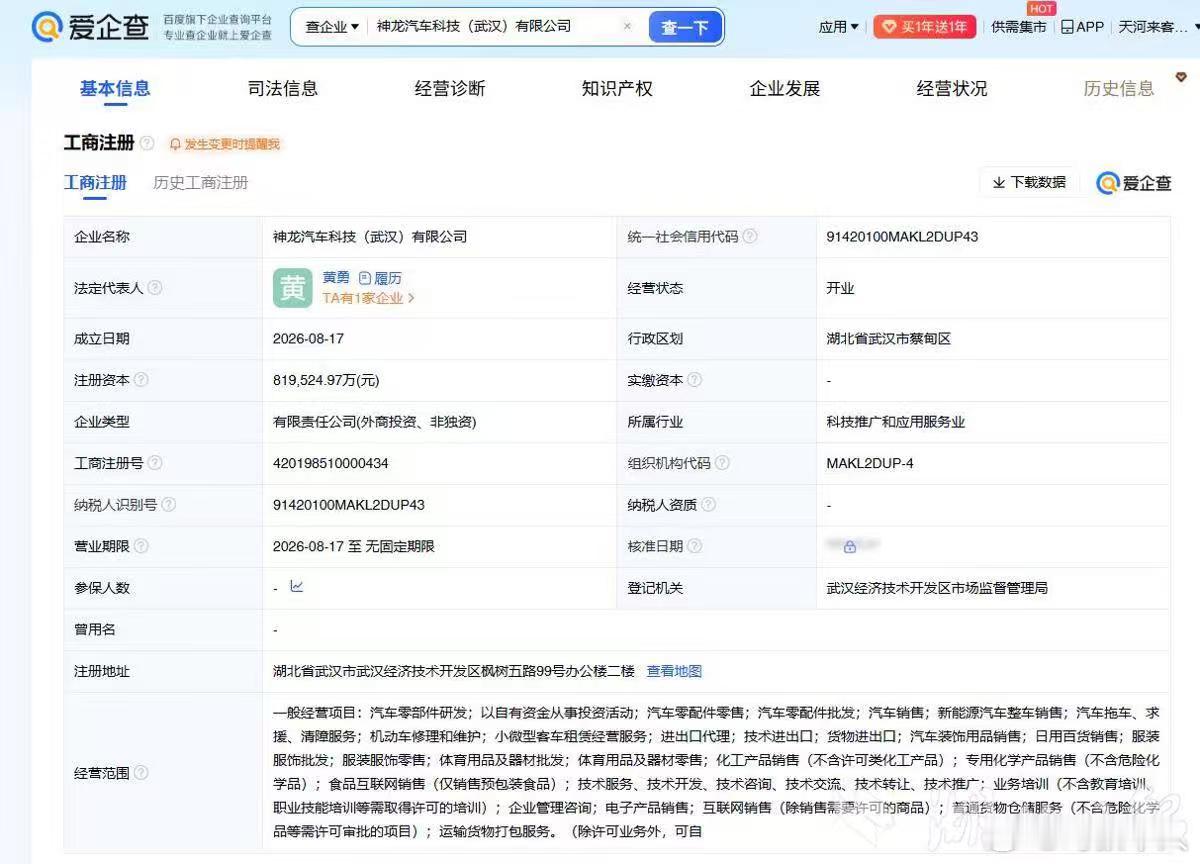The image size is (1200, 864).
Task: Switch to the 企业发展 tab
Action: coord(785,88)
